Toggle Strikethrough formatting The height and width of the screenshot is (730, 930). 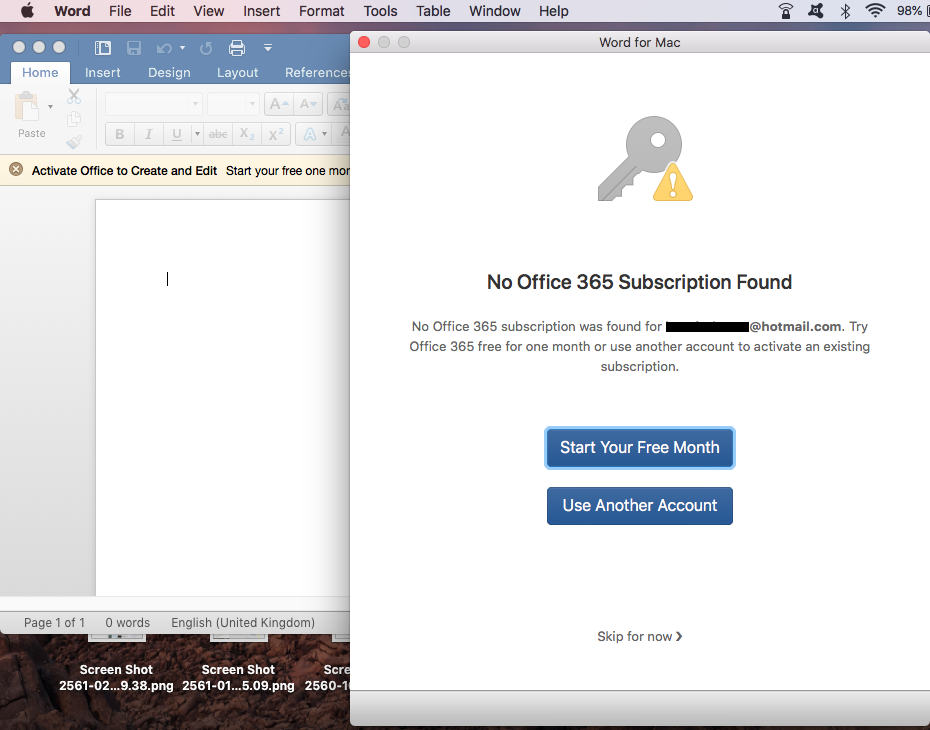click(x=218, y=134)
